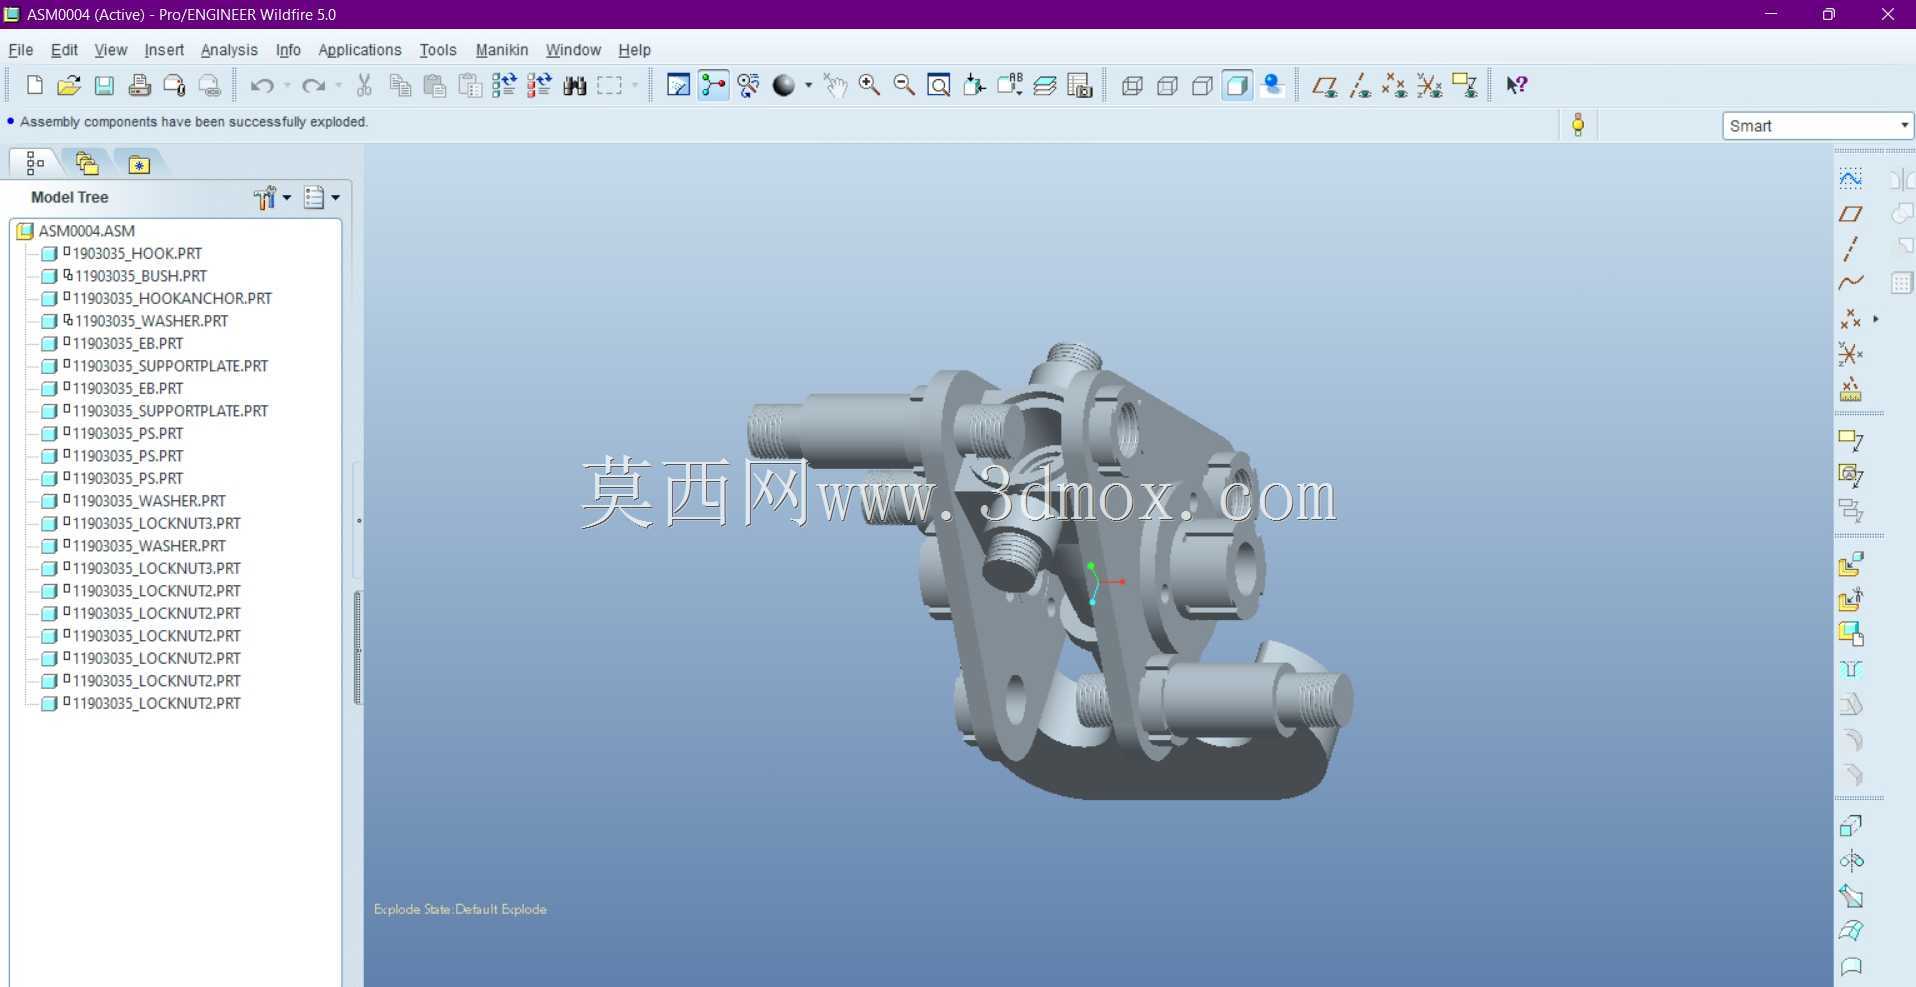
Task: Toggle datum points visibility
Action: (1394, 86)
